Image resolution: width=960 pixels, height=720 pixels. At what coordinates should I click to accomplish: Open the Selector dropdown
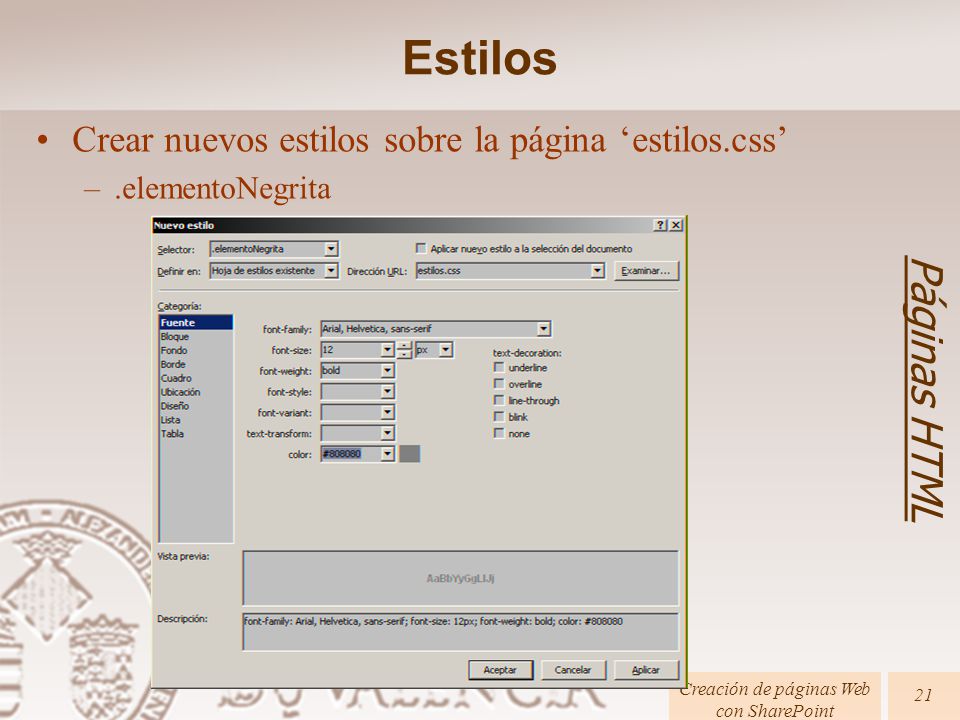(331, 249)
